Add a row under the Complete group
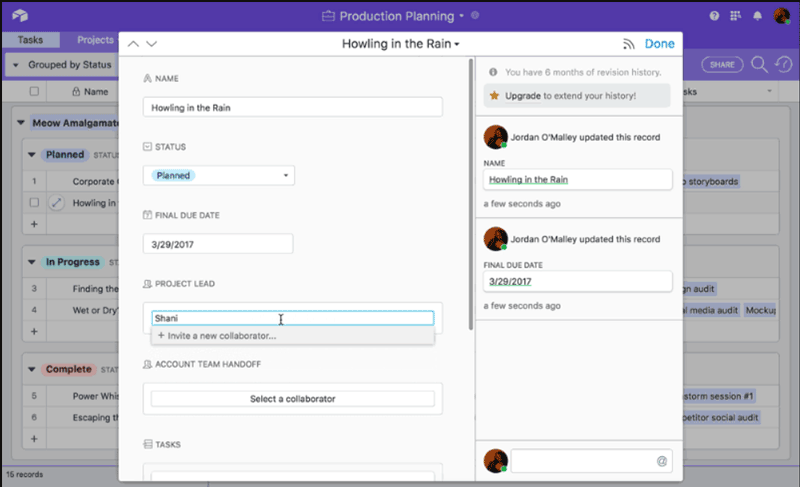This screenshot has width=800, height=487. (34, 439)
